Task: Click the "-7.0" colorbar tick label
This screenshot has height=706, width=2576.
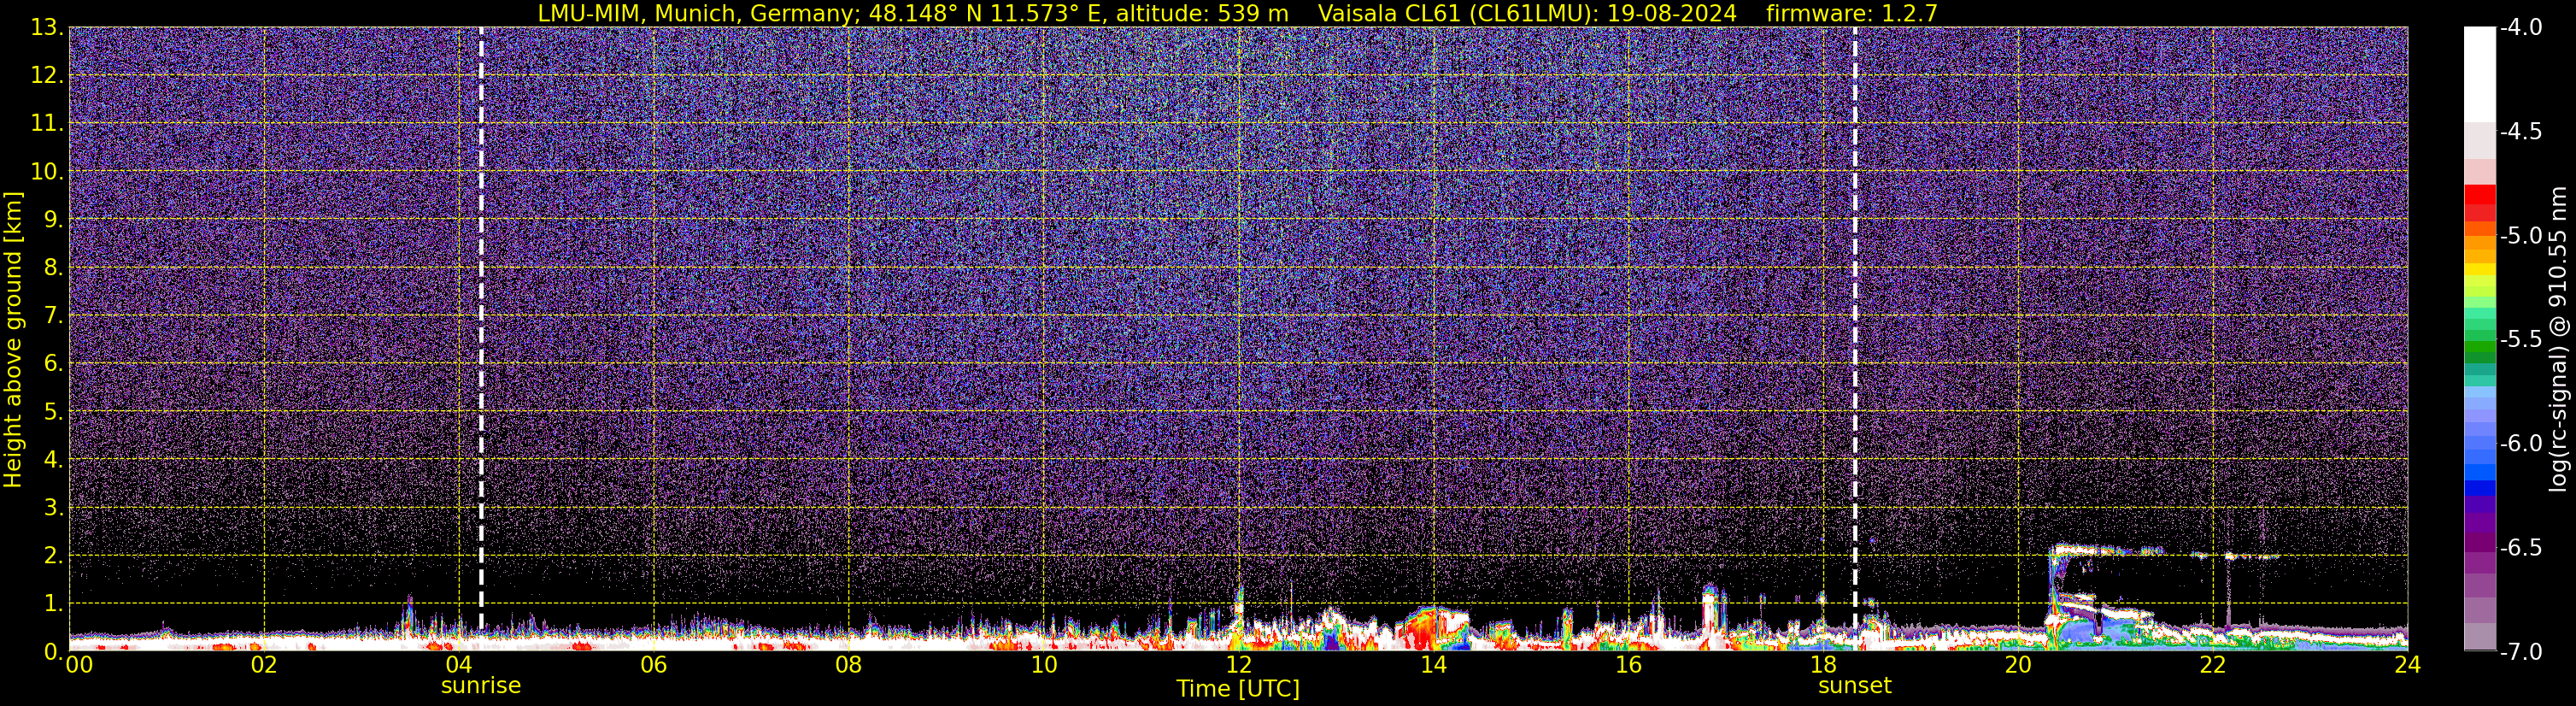Action: (x=2521, y=652)
